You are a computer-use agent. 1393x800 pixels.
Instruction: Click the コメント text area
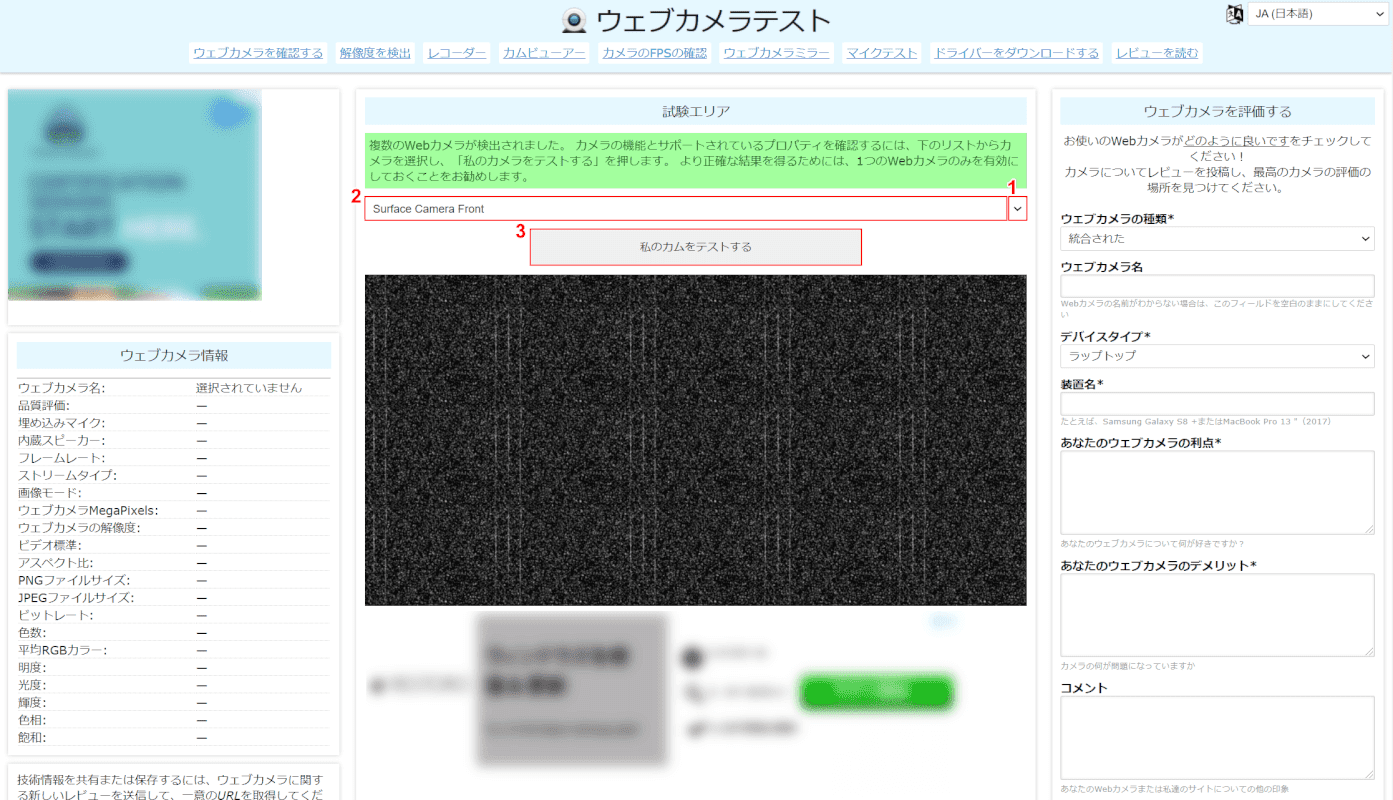pyautogui.click(x=1217, y=738)
